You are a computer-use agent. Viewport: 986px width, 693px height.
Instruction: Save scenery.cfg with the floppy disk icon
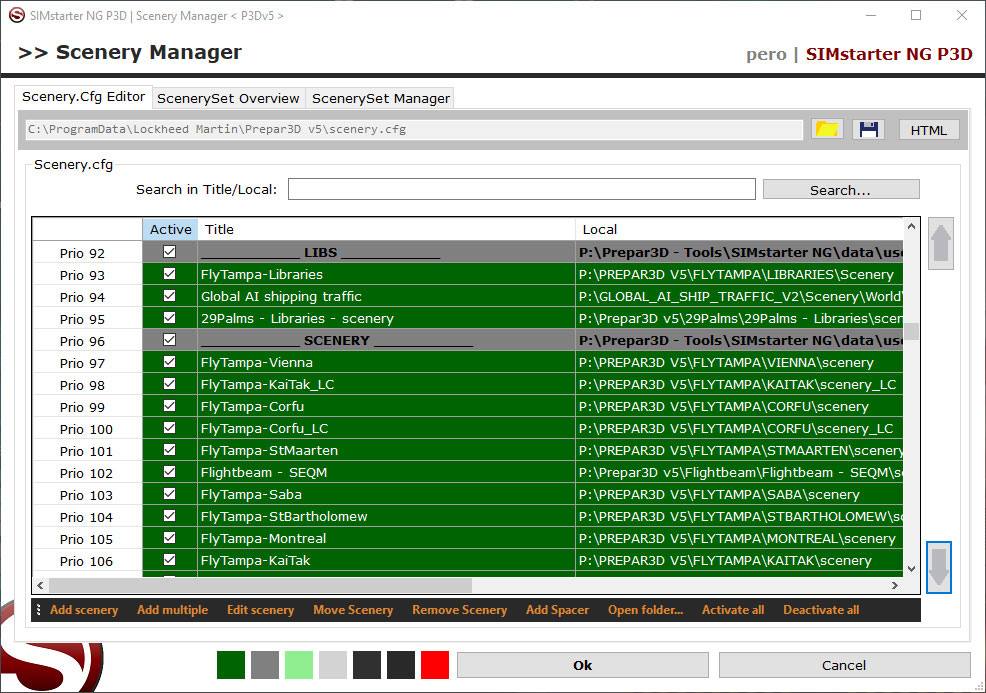(868, 130)
